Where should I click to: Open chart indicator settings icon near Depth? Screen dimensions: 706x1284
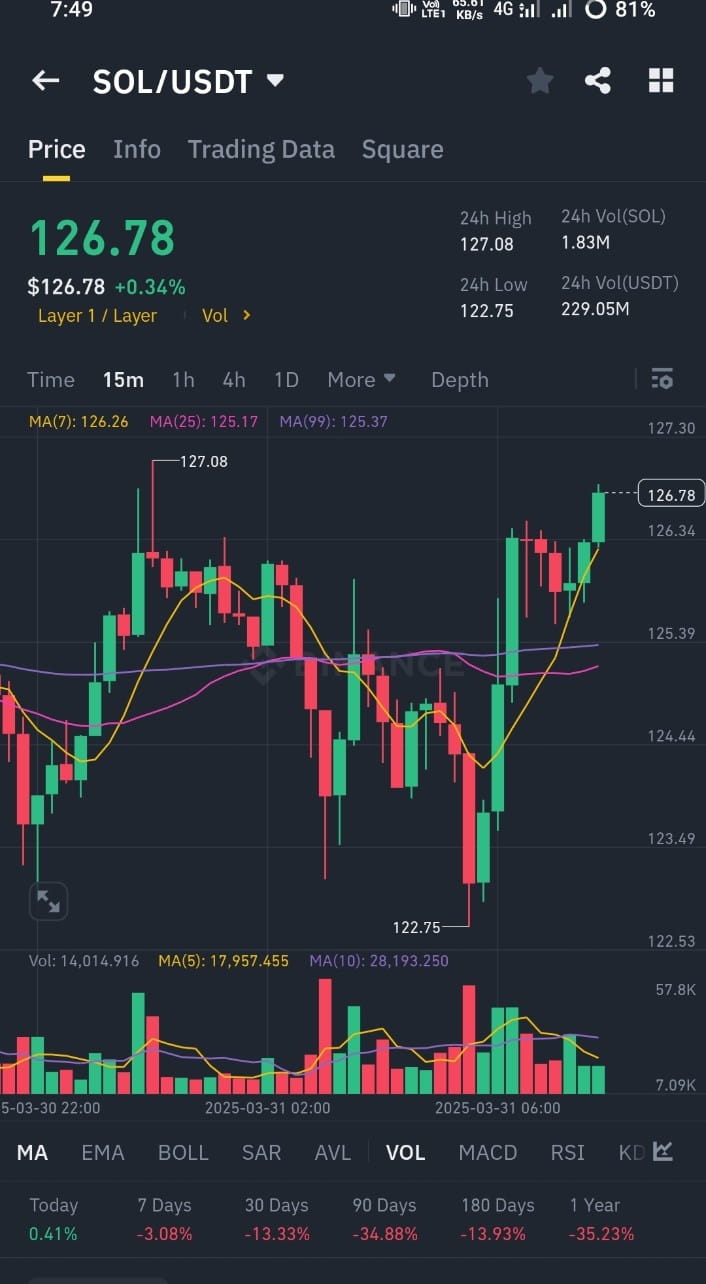coord(662,380)
